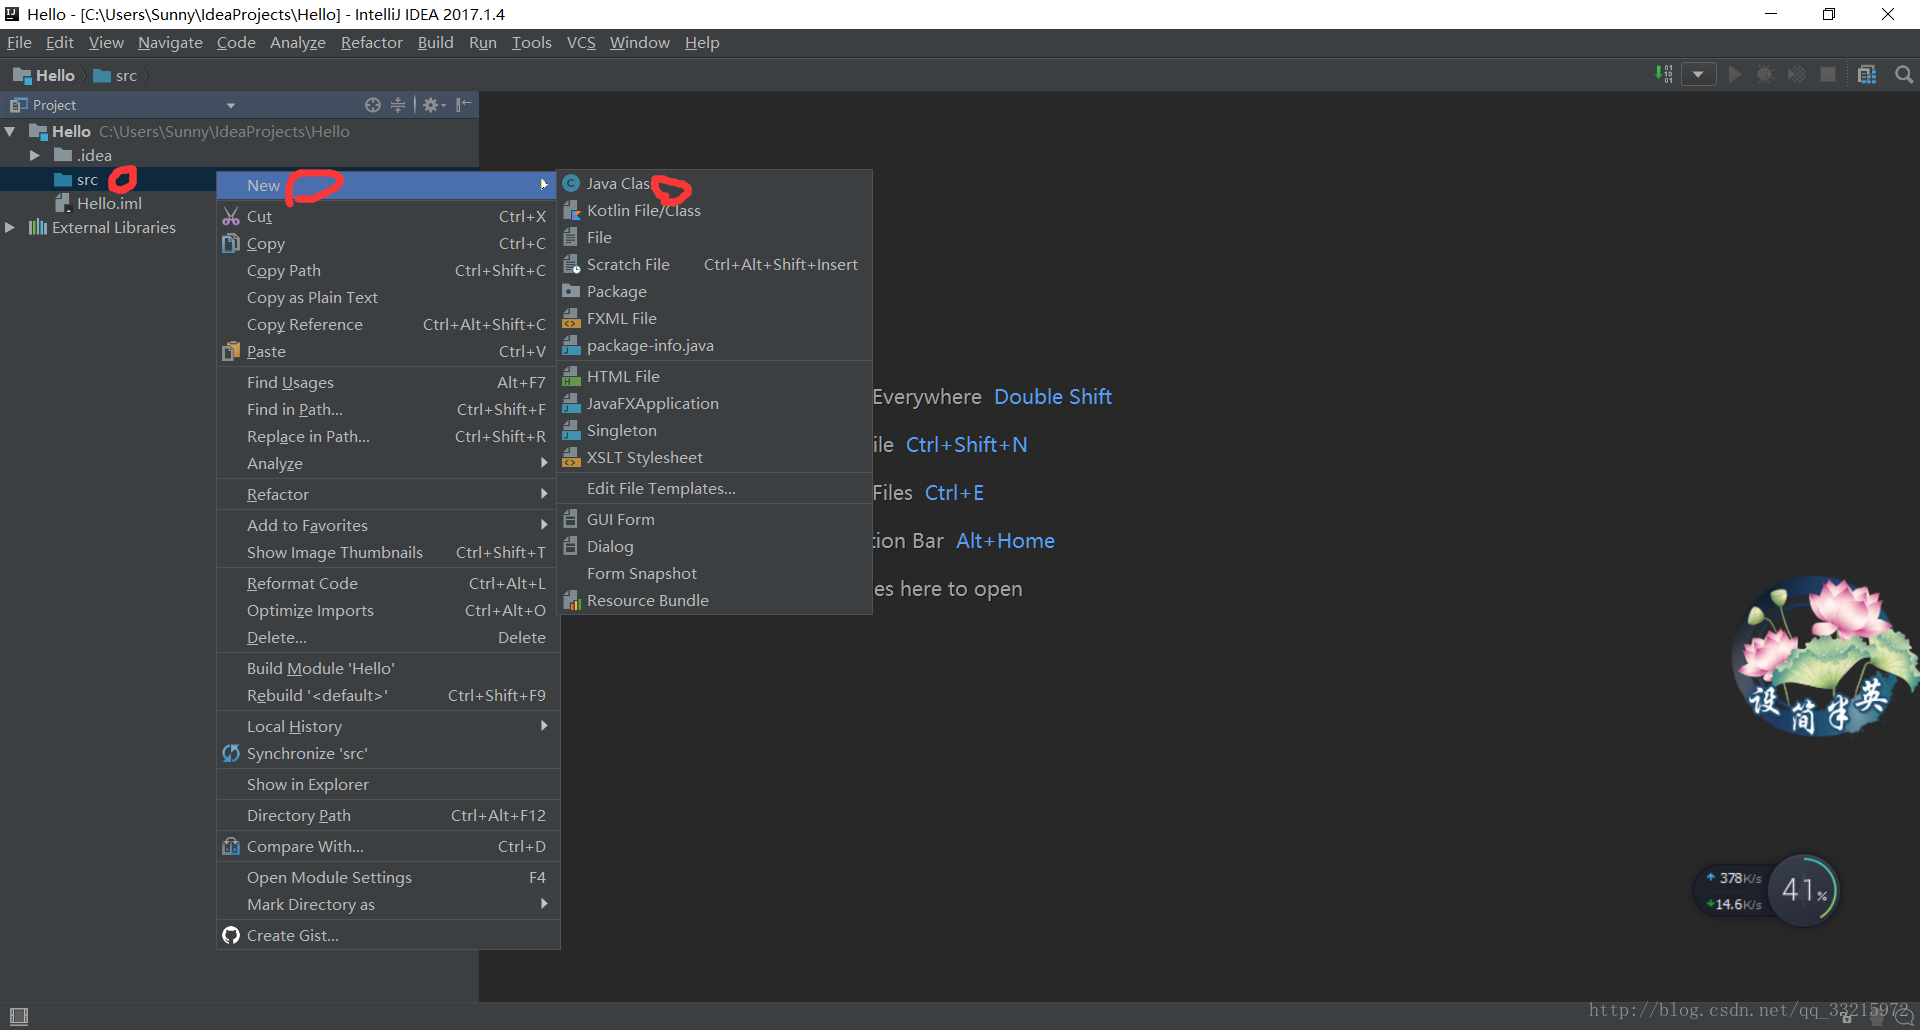Image resolution: width=1920 pixels, height=1030 pixels.
Task: Select Dialog entry in New submenu
Action: (715, 547)
